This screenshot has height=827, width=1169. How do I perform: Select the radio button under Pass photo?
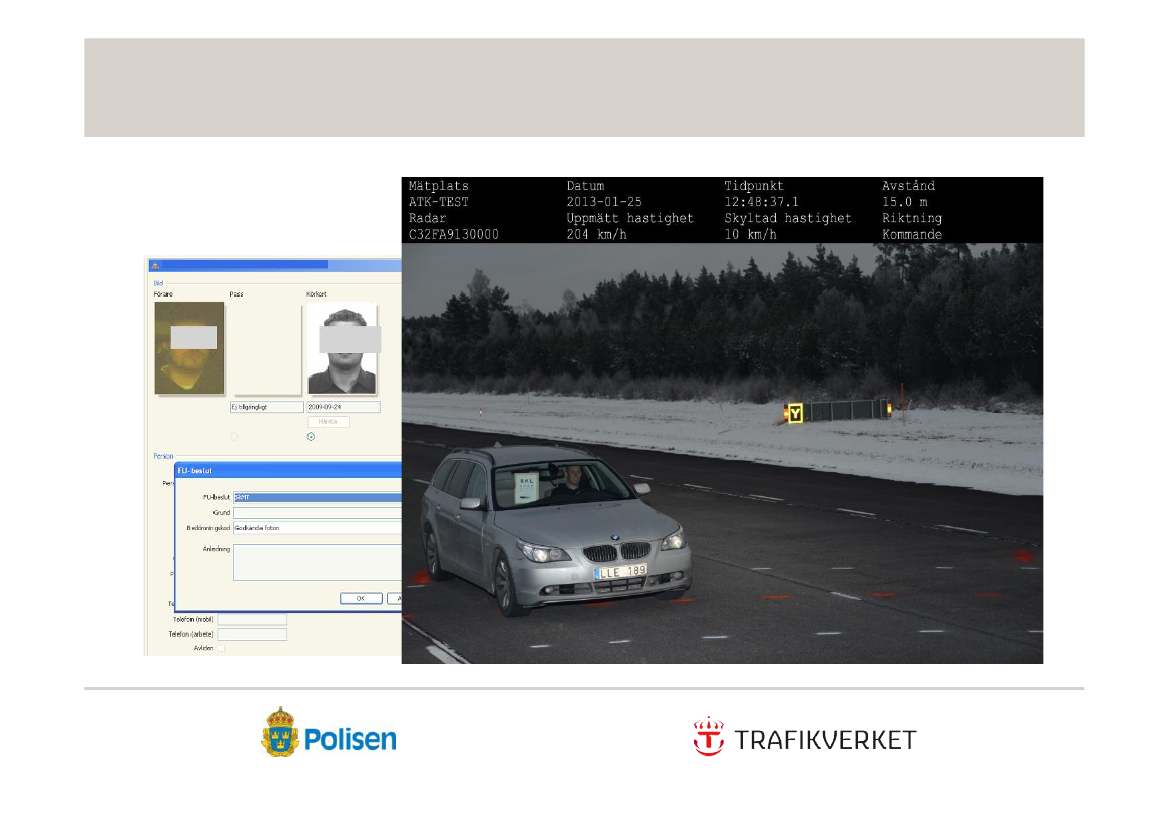pos(234,437)
